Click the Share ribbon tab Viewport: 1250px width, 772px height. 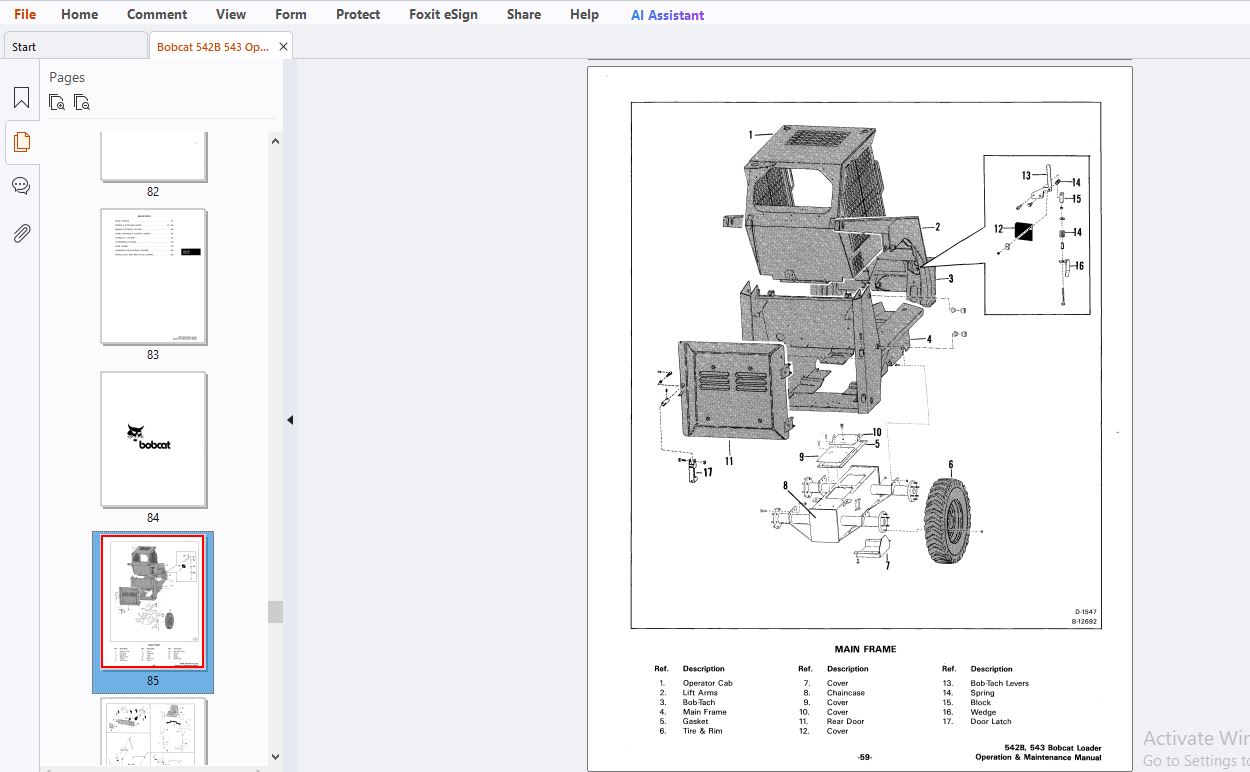(x=524, y=14)
